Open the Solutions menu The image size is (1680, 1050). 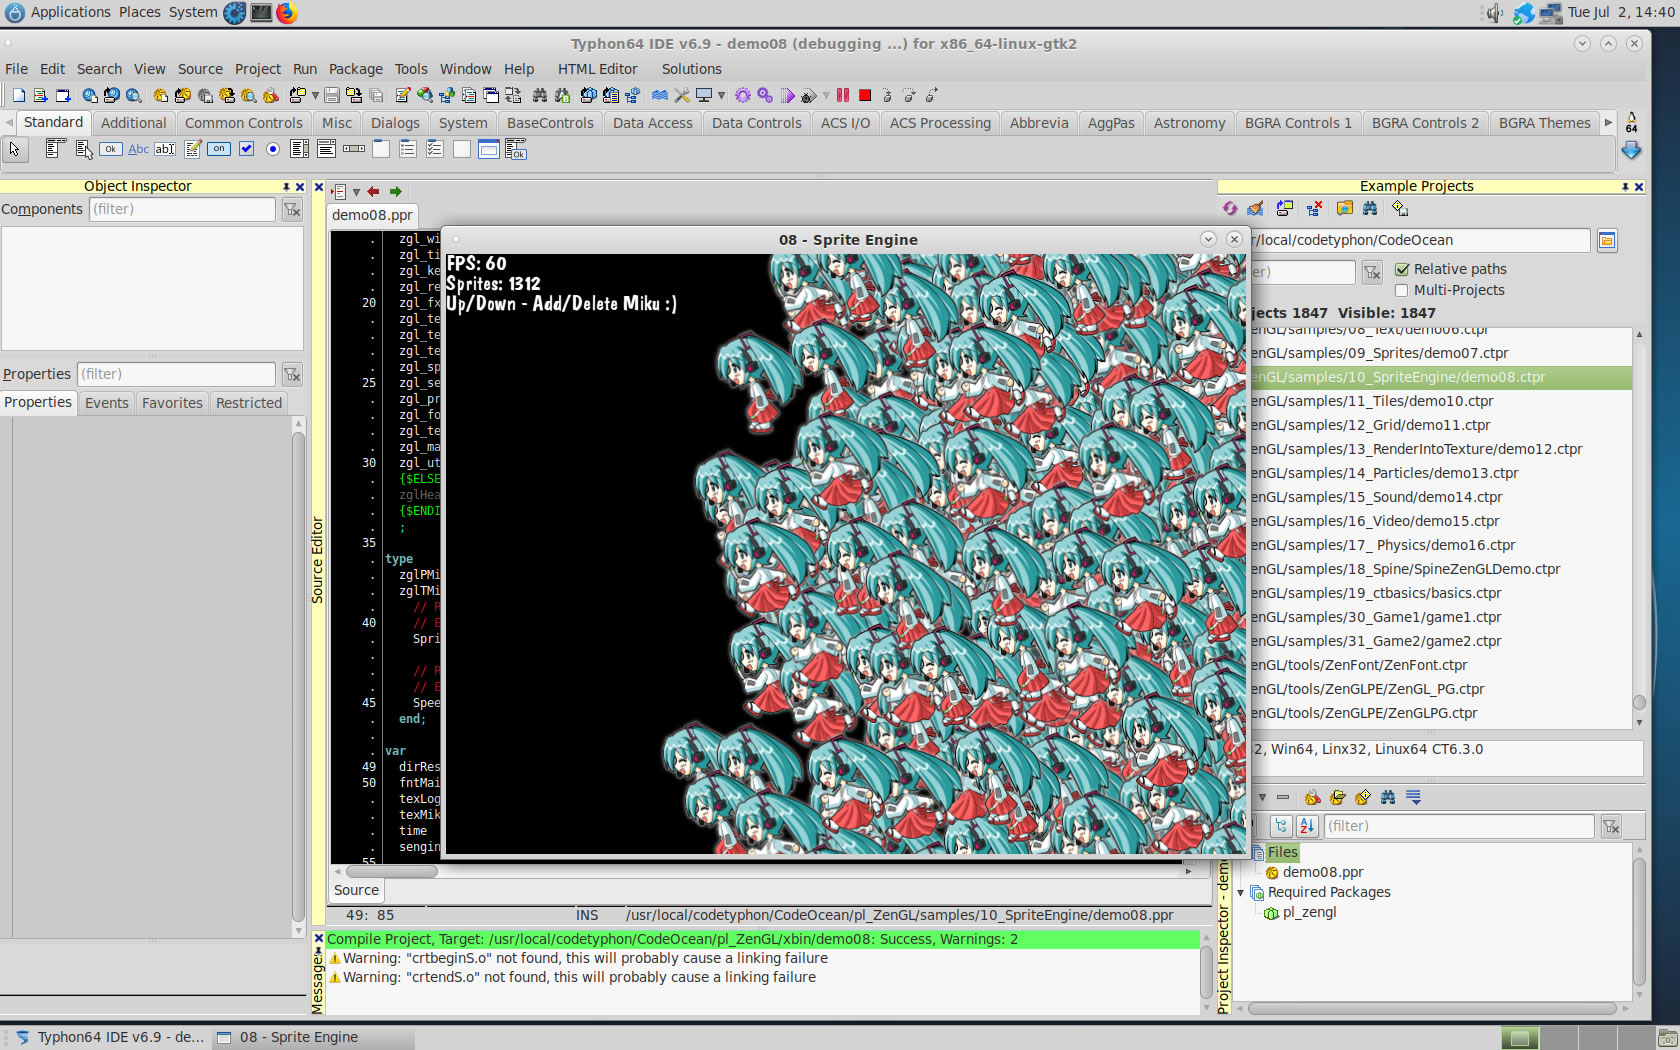click(691, 69)
